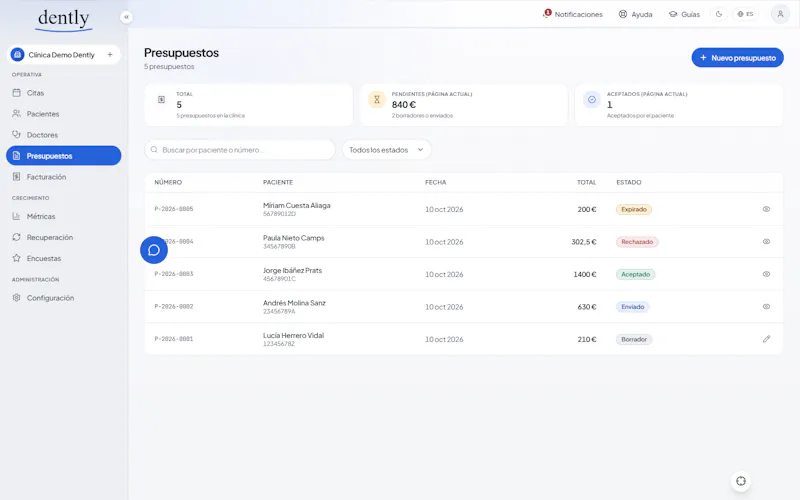Select patient name Lucía Herrero Vidal

tap(293, 335)
